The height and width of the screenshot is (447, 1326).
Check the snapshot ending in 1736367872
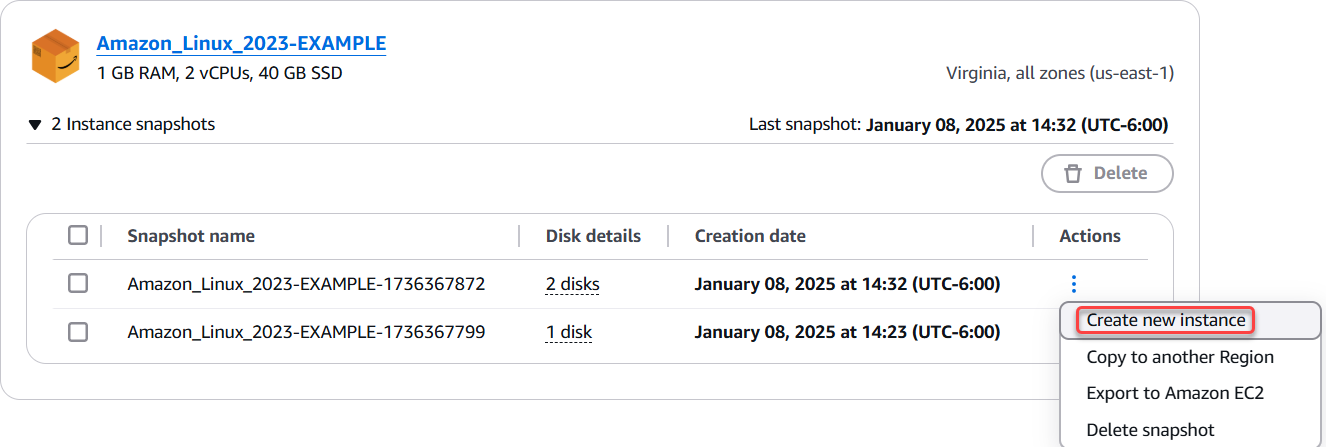tap(78, 283)
